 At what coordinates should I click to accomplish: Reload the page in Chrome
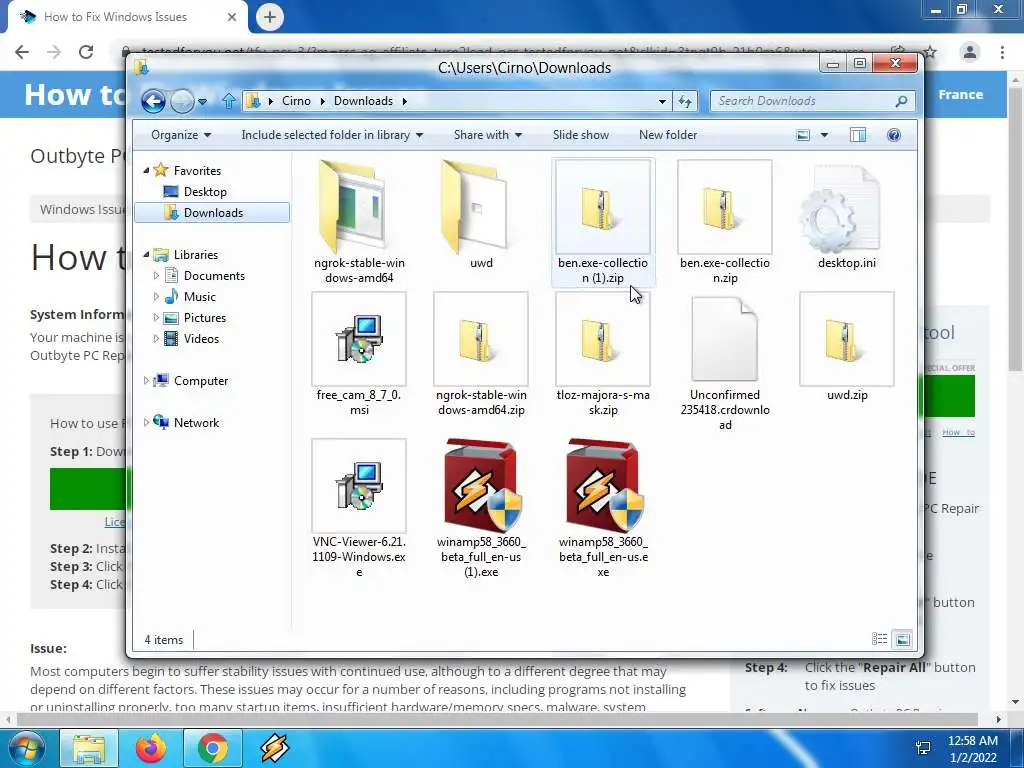(x=86, y=52)
